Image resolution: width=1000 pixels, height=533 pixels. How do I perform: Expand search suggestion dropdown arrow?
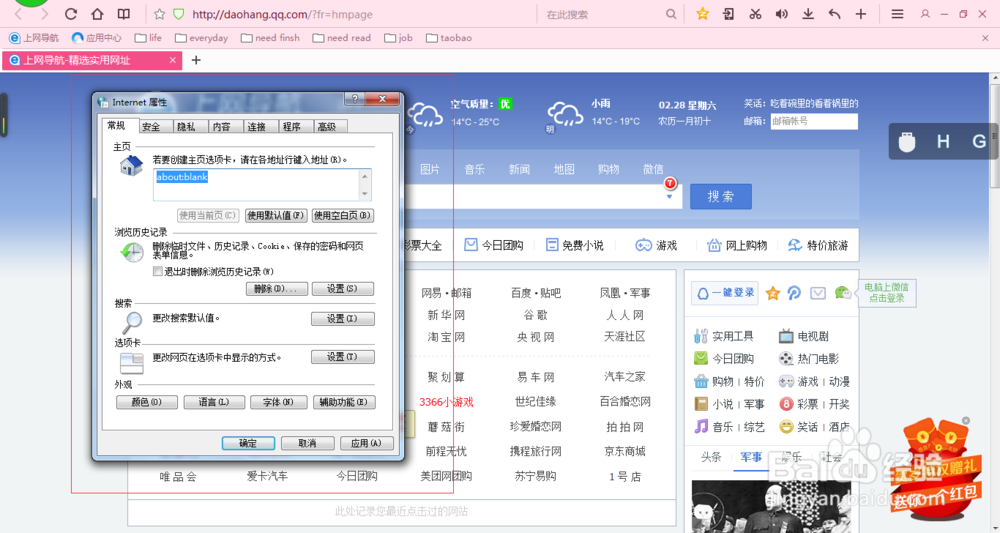pyautogui.click(x=670, y=197)
